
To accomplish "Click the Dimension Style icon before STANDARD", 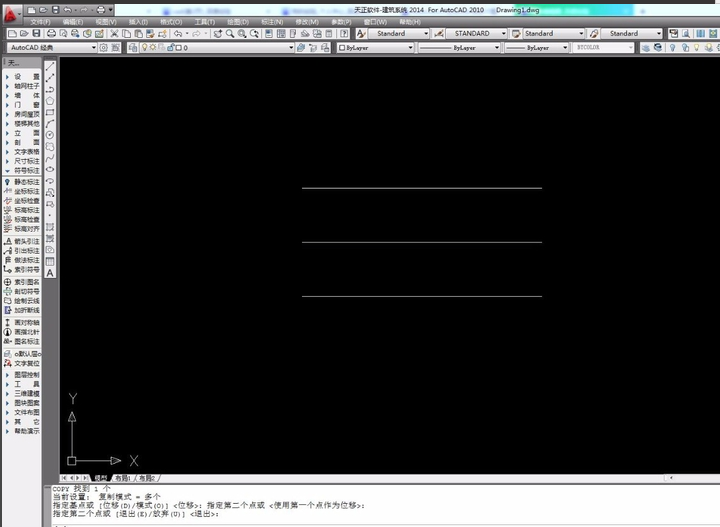I will pos(439,34).
